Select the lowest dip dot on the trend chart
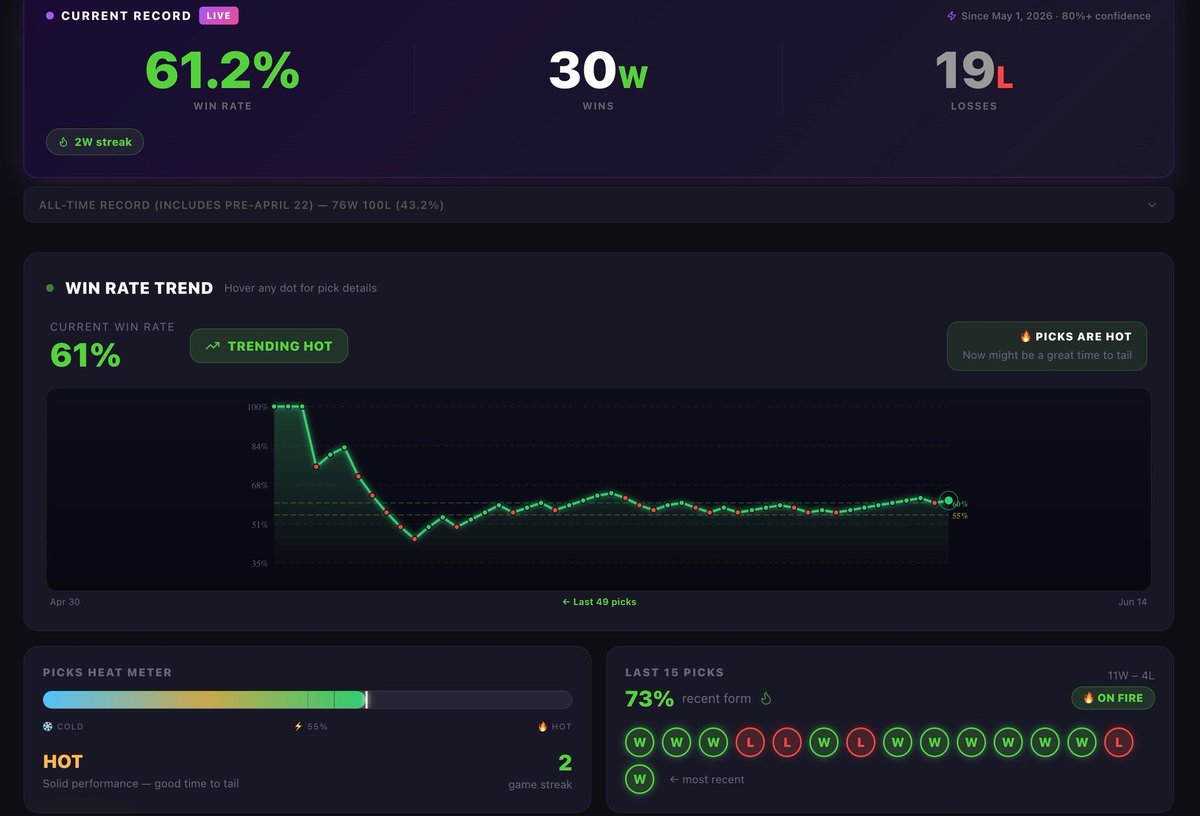 [415, 538]
